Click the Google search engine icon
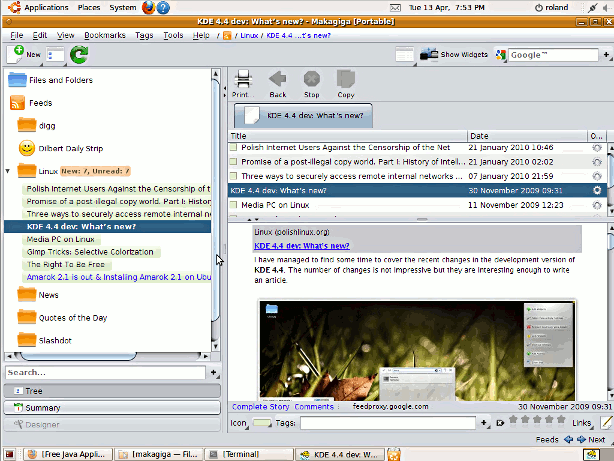Image resolution: width=614 pixels, height=461 pixels. (500, 55)
